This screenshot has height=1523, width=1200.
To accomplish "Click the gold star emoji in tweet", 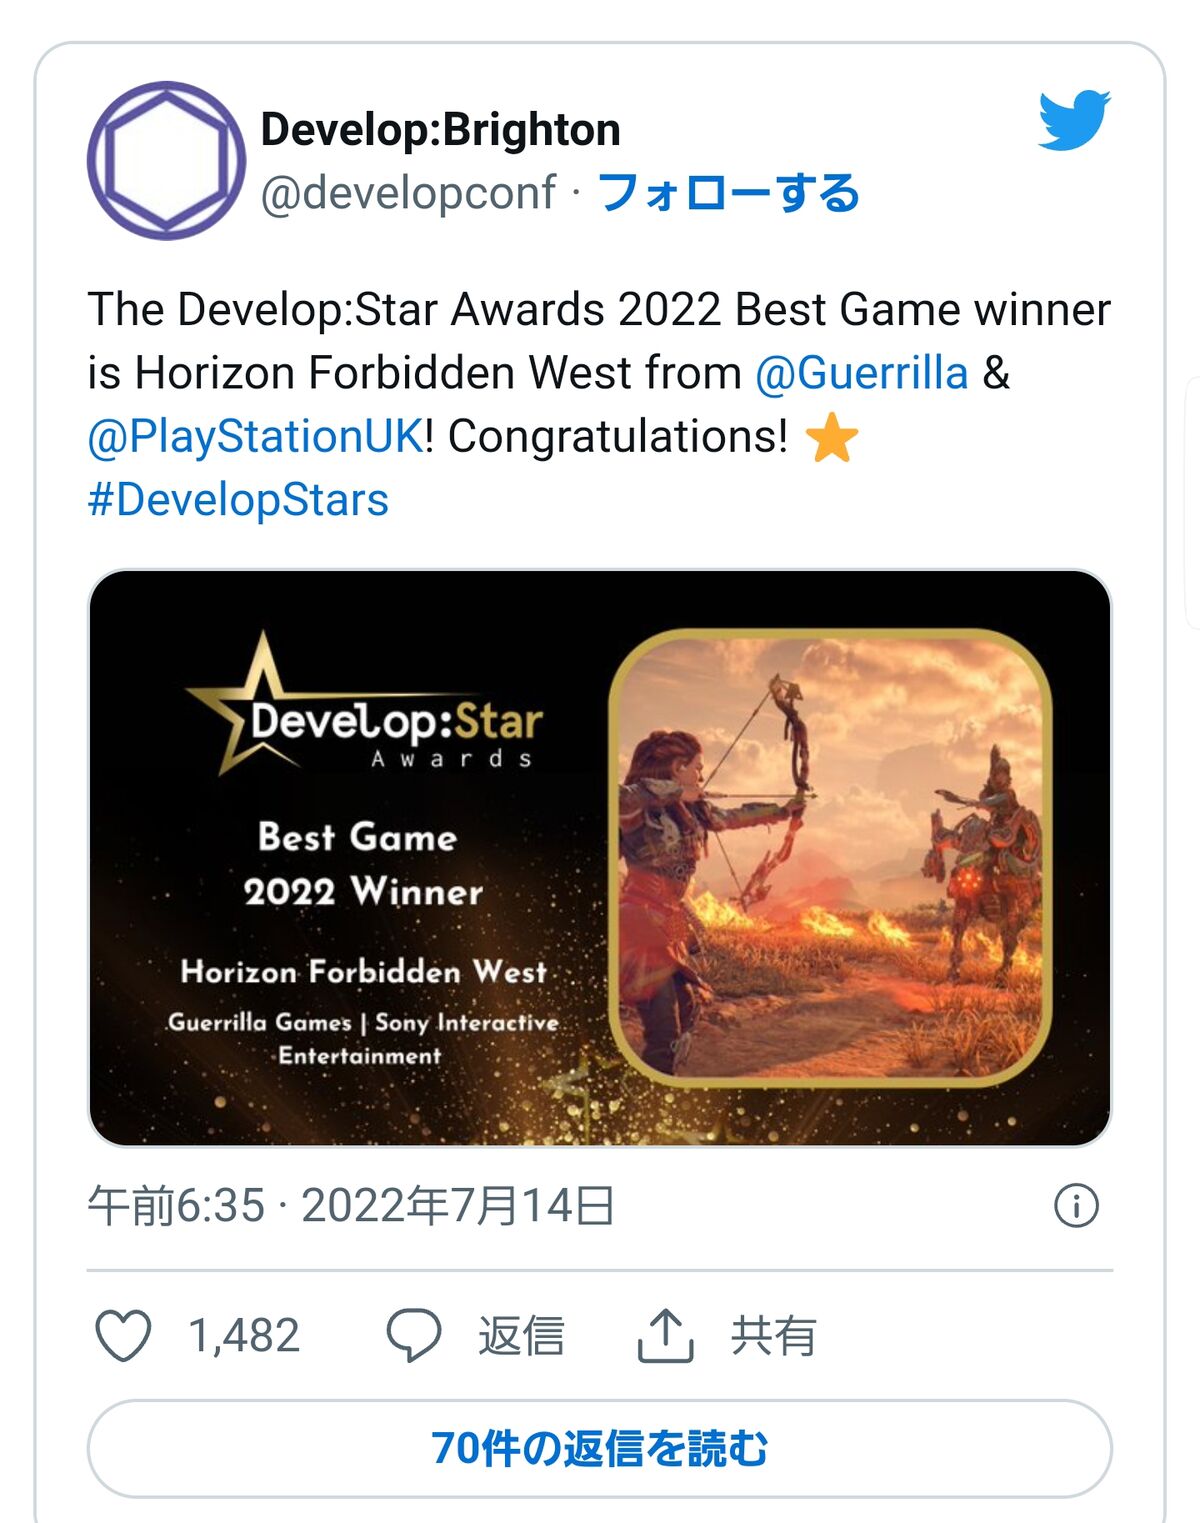I will point(831,438).
